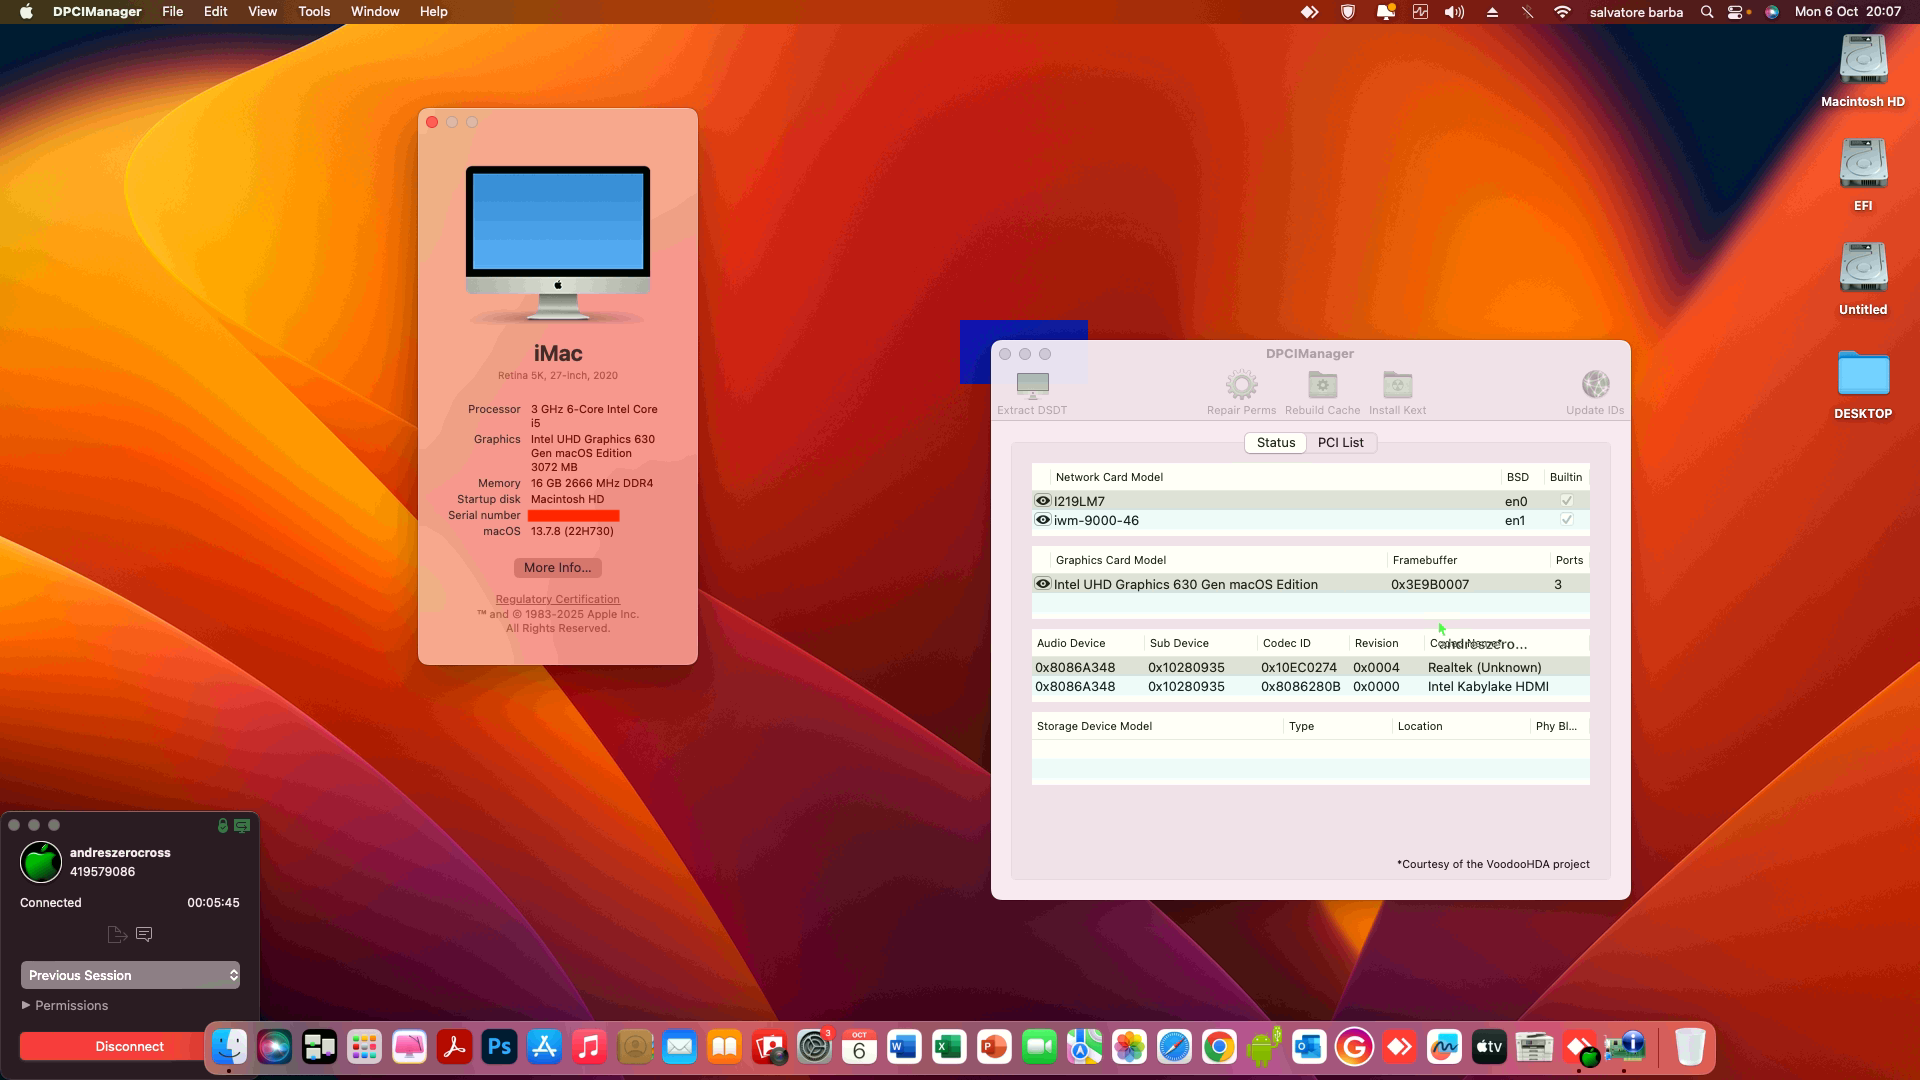
Task: Click the Install Kext toolbar icon
Action: point(1397,385)
